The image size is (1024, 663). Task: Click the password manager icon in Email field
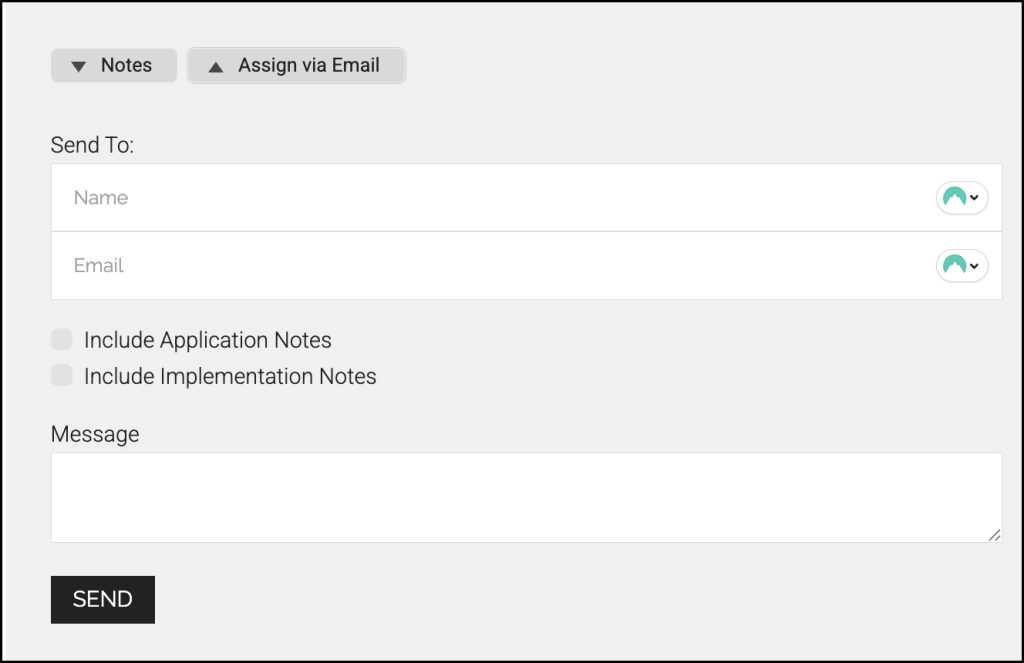tap(954, 266)
